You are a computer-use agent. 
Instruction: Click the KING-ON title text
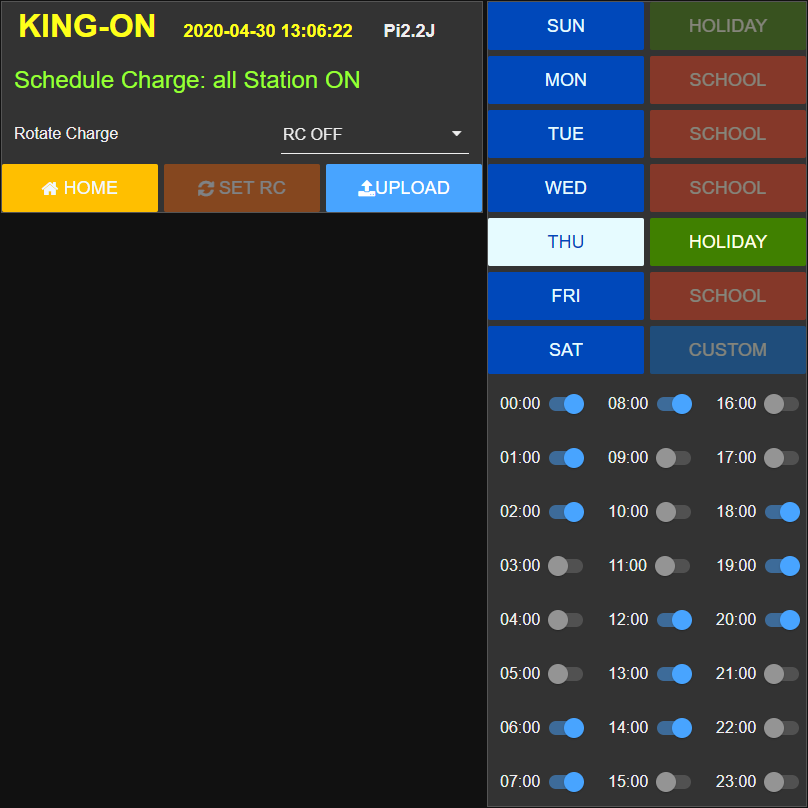click(87, 27)
